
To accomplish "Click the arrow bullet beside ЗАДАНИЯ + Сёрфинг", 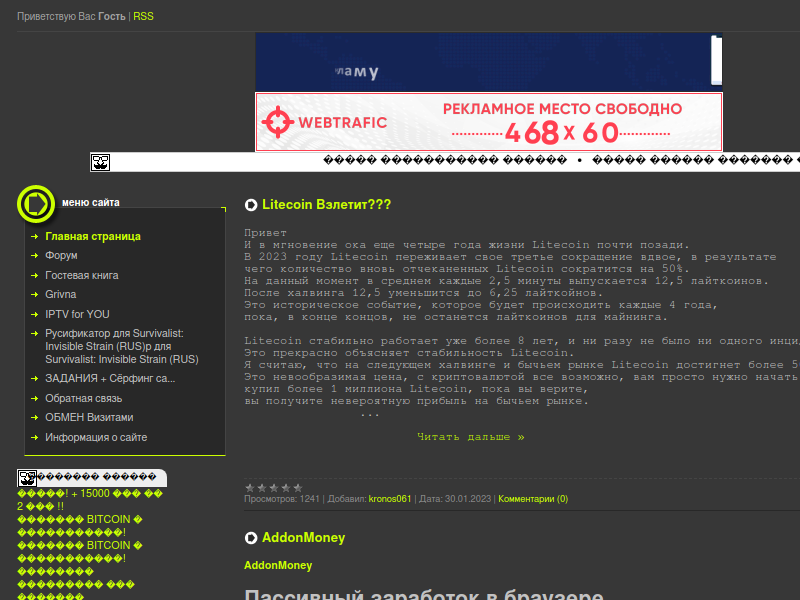I will pyautogui.click(x=35, y=379).
